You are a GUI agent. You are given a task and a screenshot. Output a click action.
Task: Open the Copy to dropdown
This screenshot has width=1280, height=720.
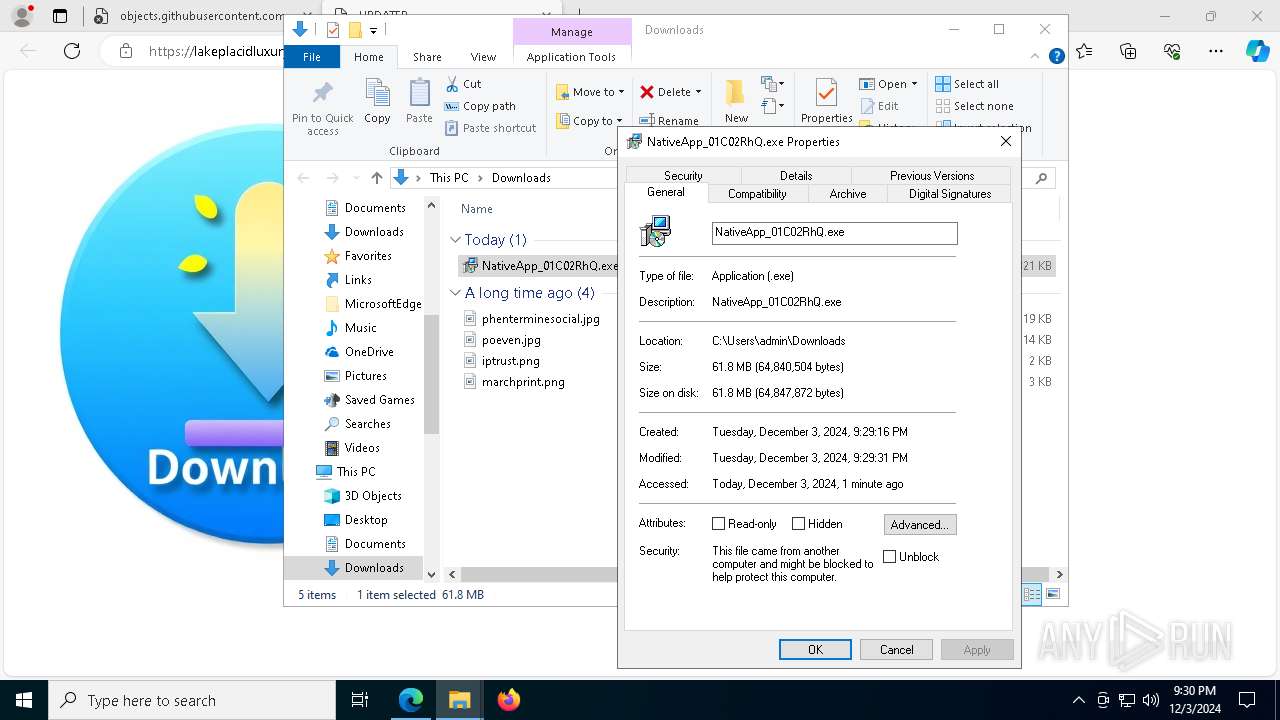click(x=590, y=121)
